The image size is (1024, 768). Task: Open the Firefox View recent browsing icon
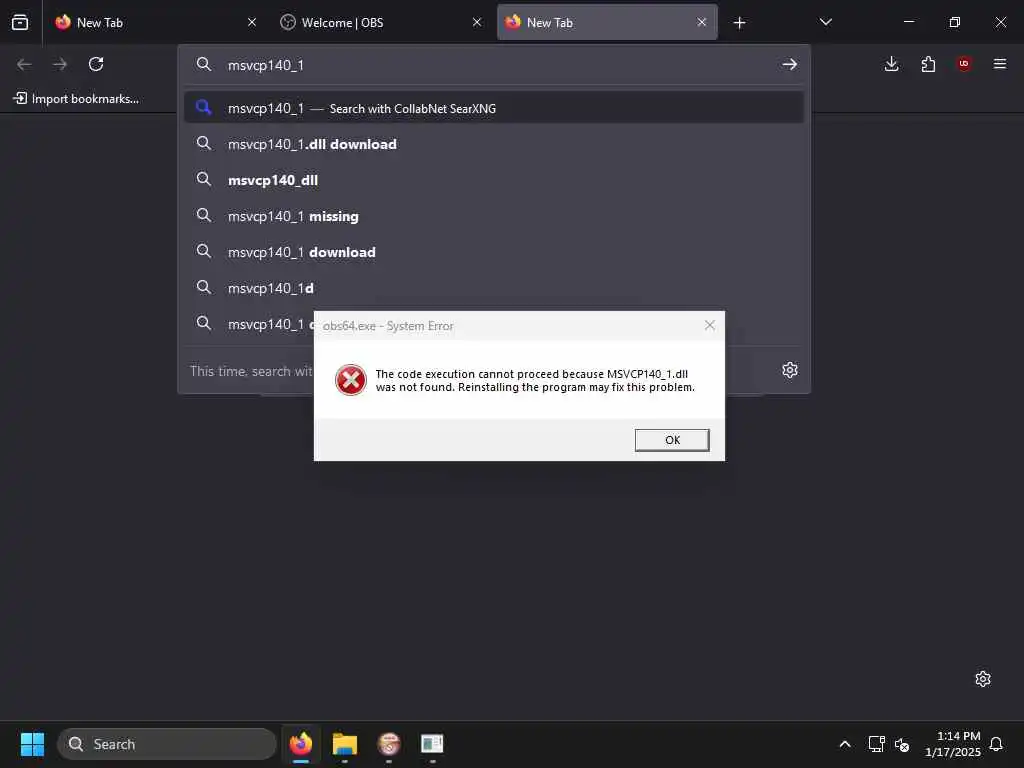tap(20, 22)
